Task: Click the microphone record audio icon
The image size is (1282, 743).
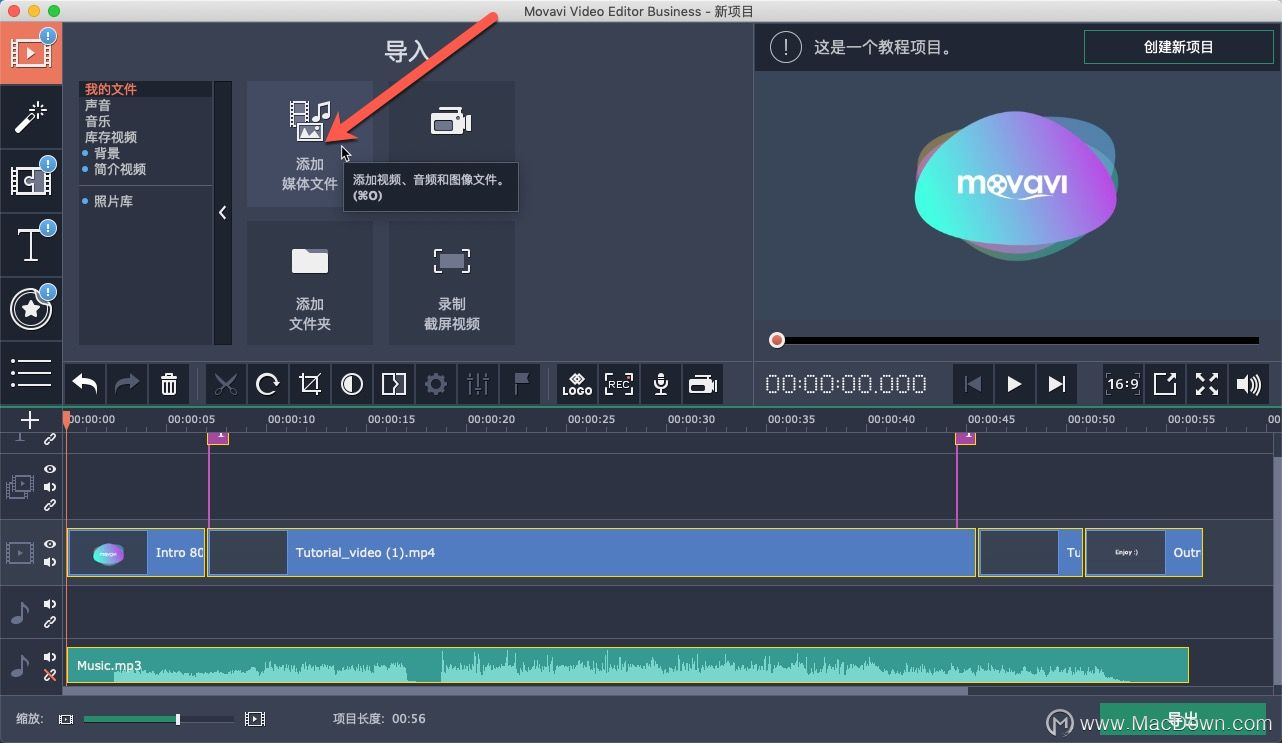Action: 661,384
